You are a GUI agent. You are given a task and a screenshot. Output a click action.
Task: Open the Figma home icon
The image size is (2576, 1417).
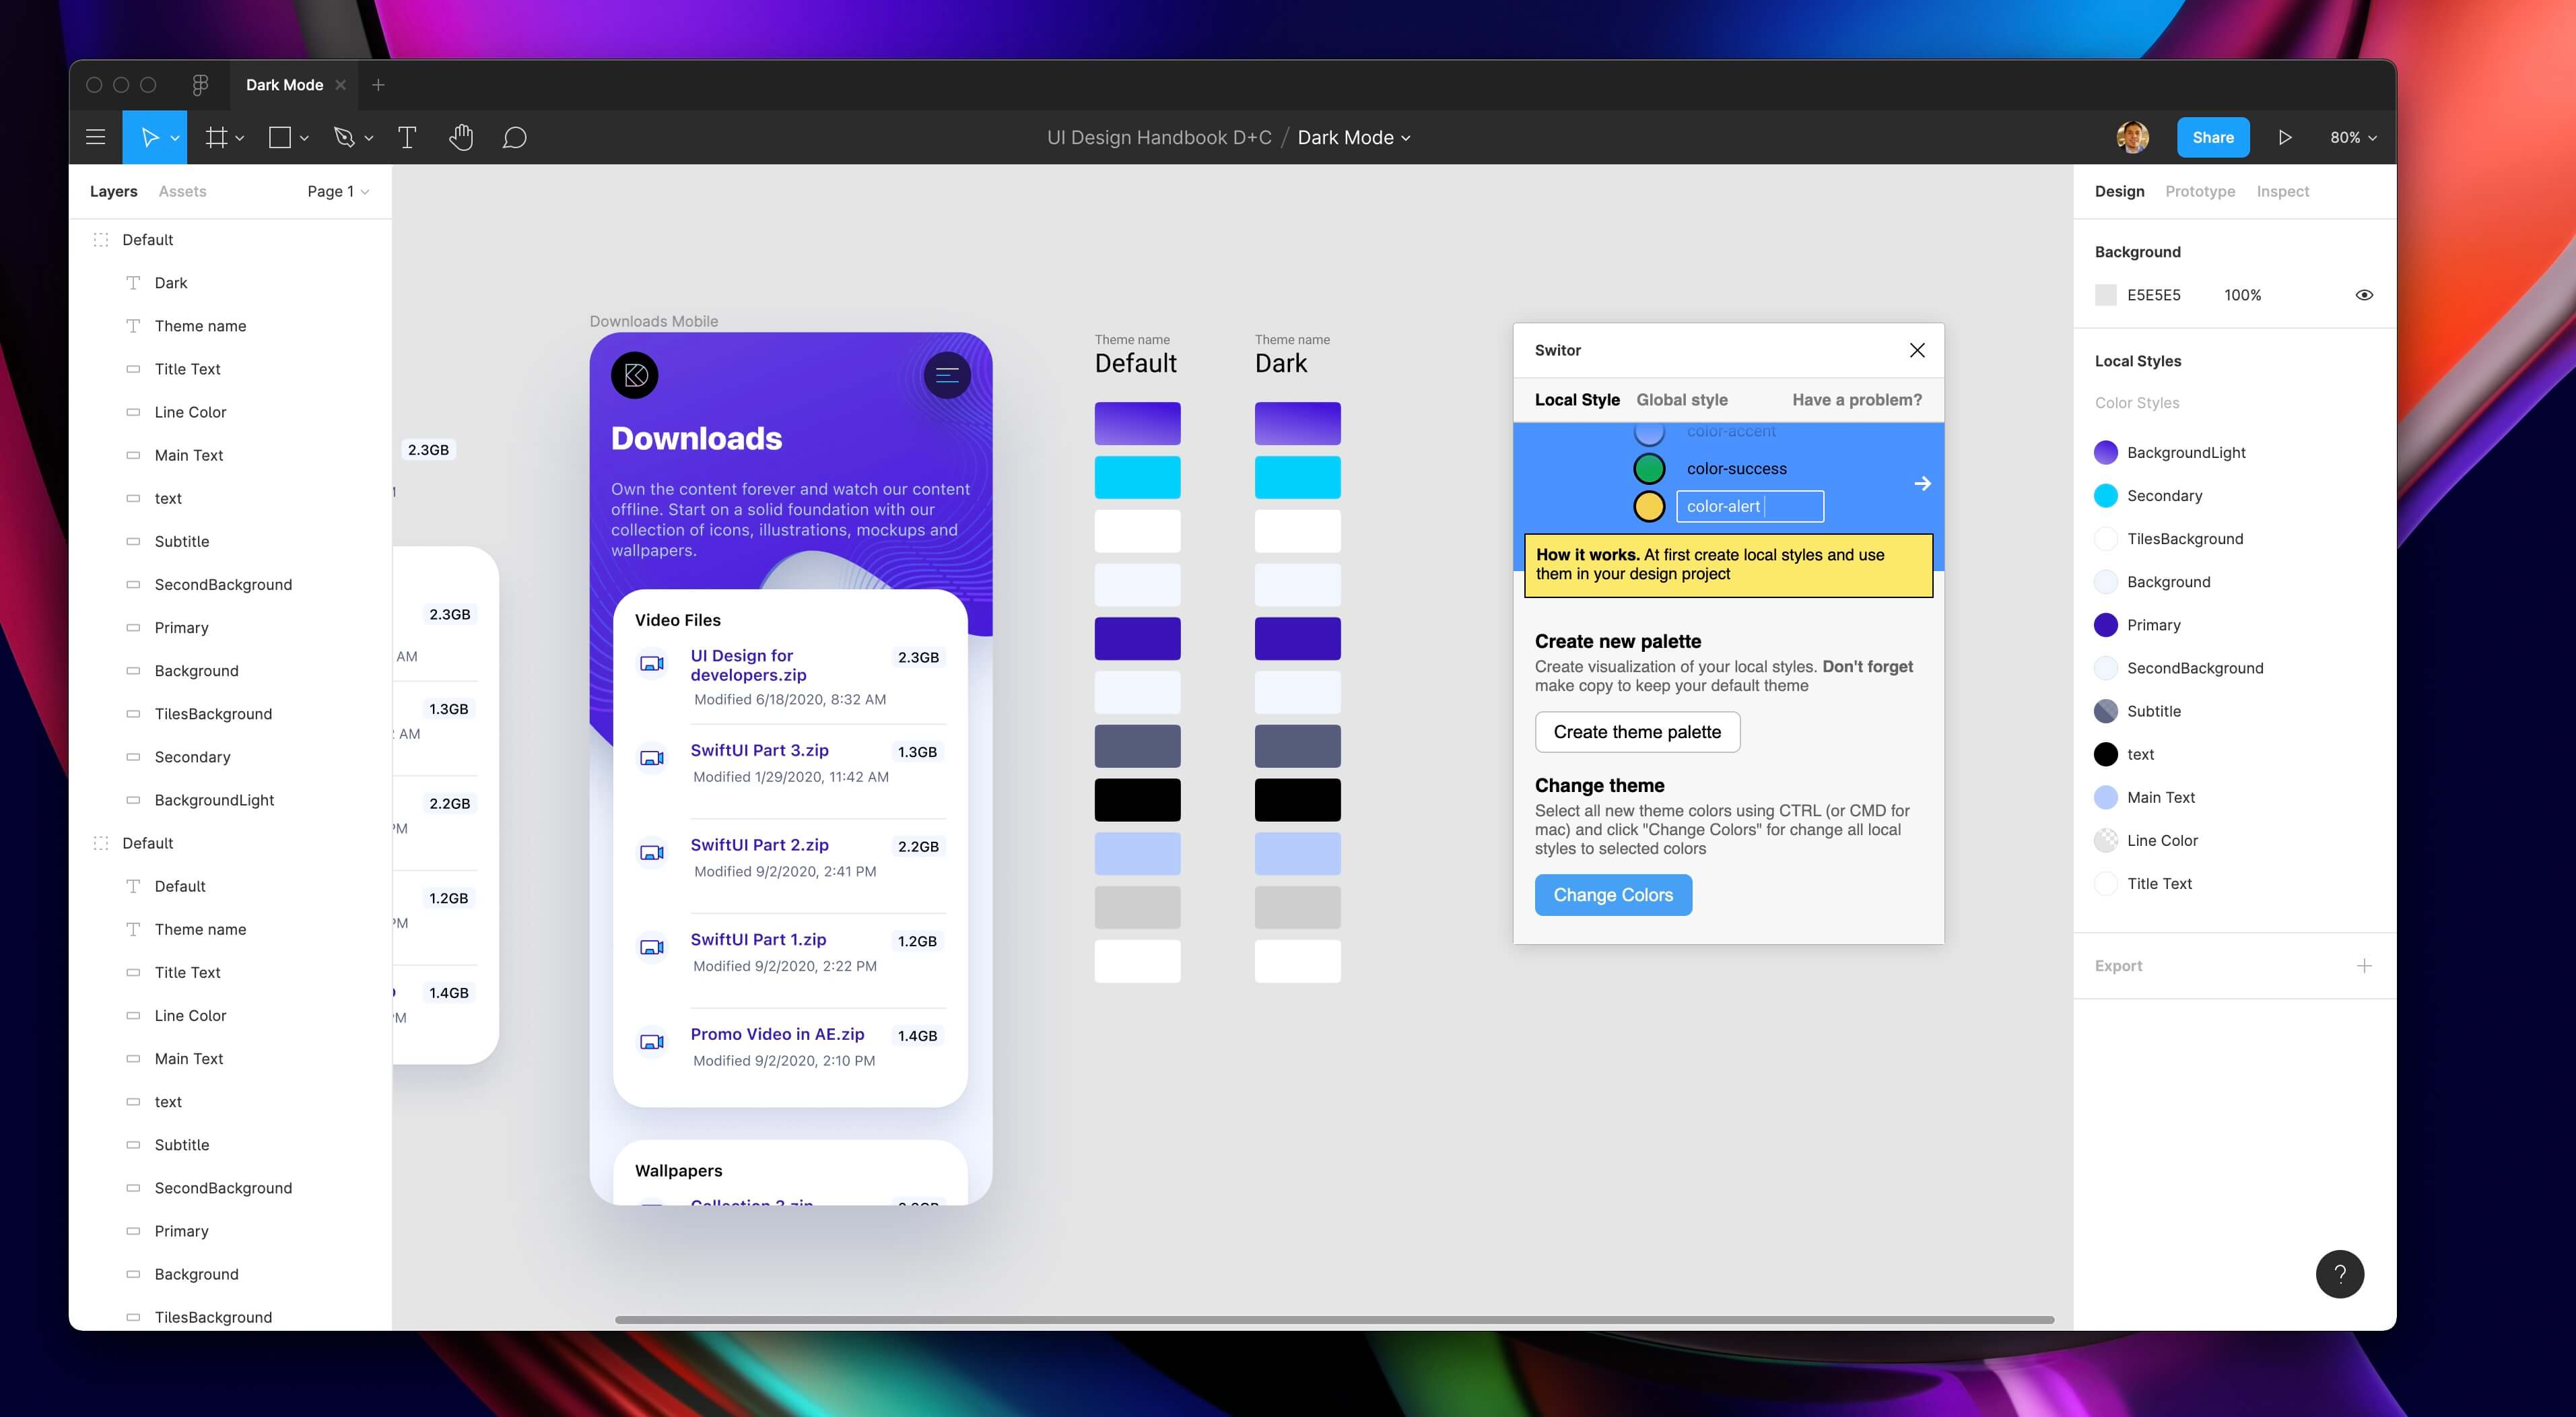coord(200,85)
